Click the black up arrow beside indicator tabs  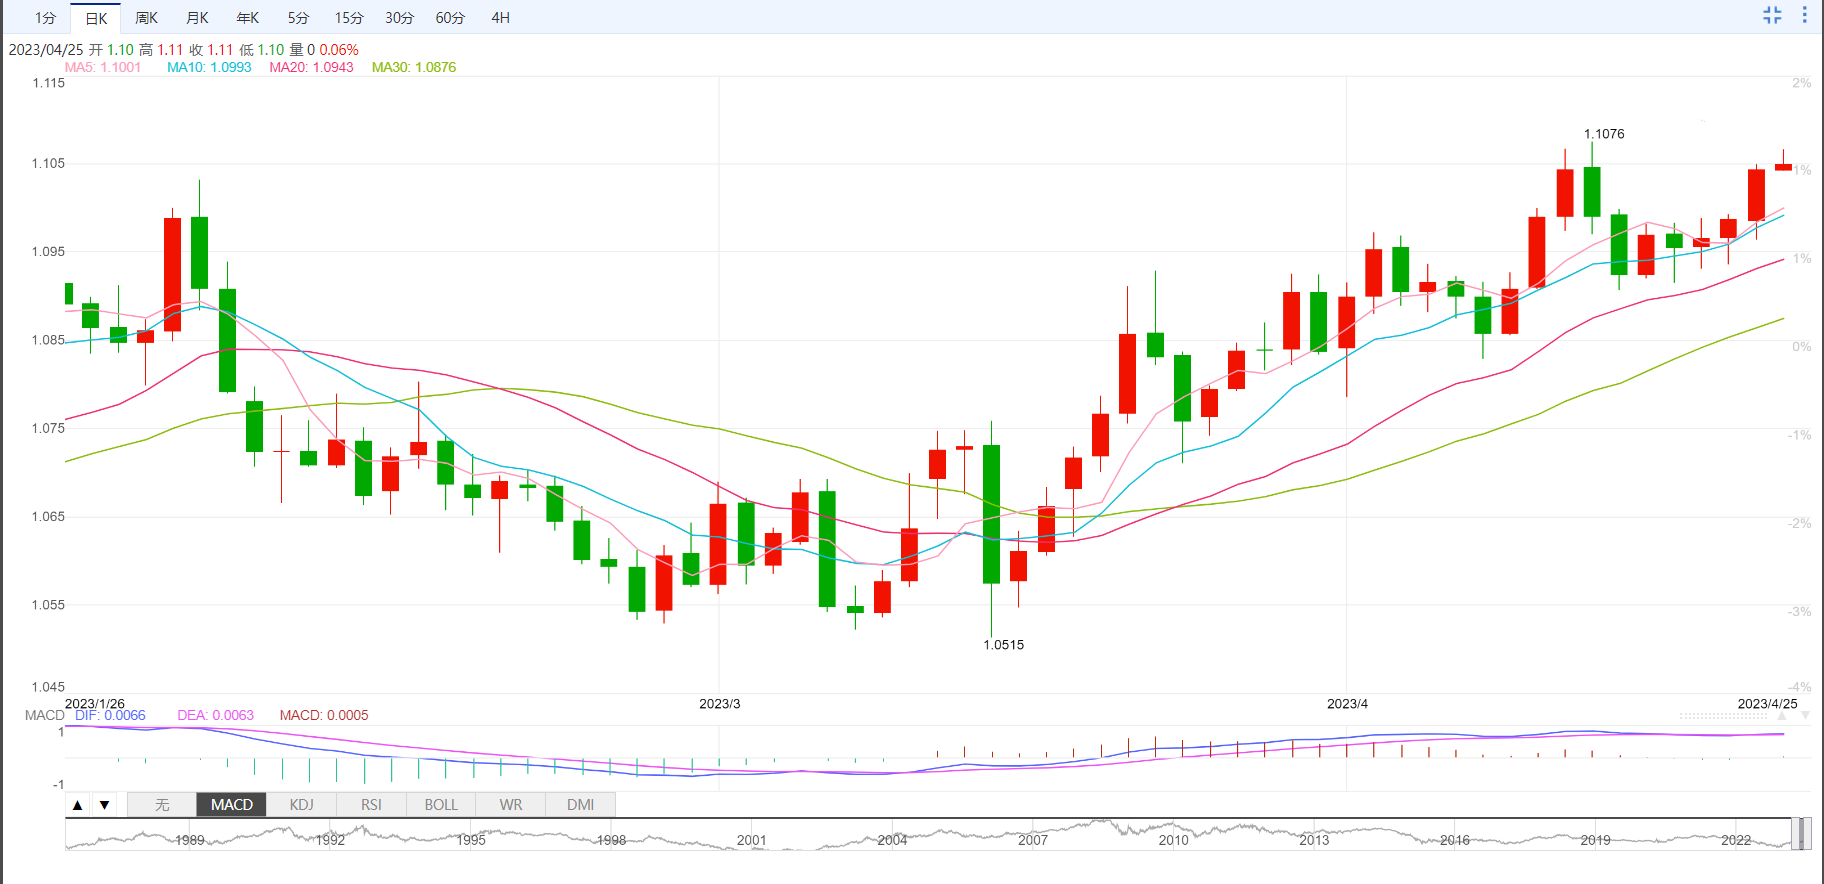click(x=78, y=805)
